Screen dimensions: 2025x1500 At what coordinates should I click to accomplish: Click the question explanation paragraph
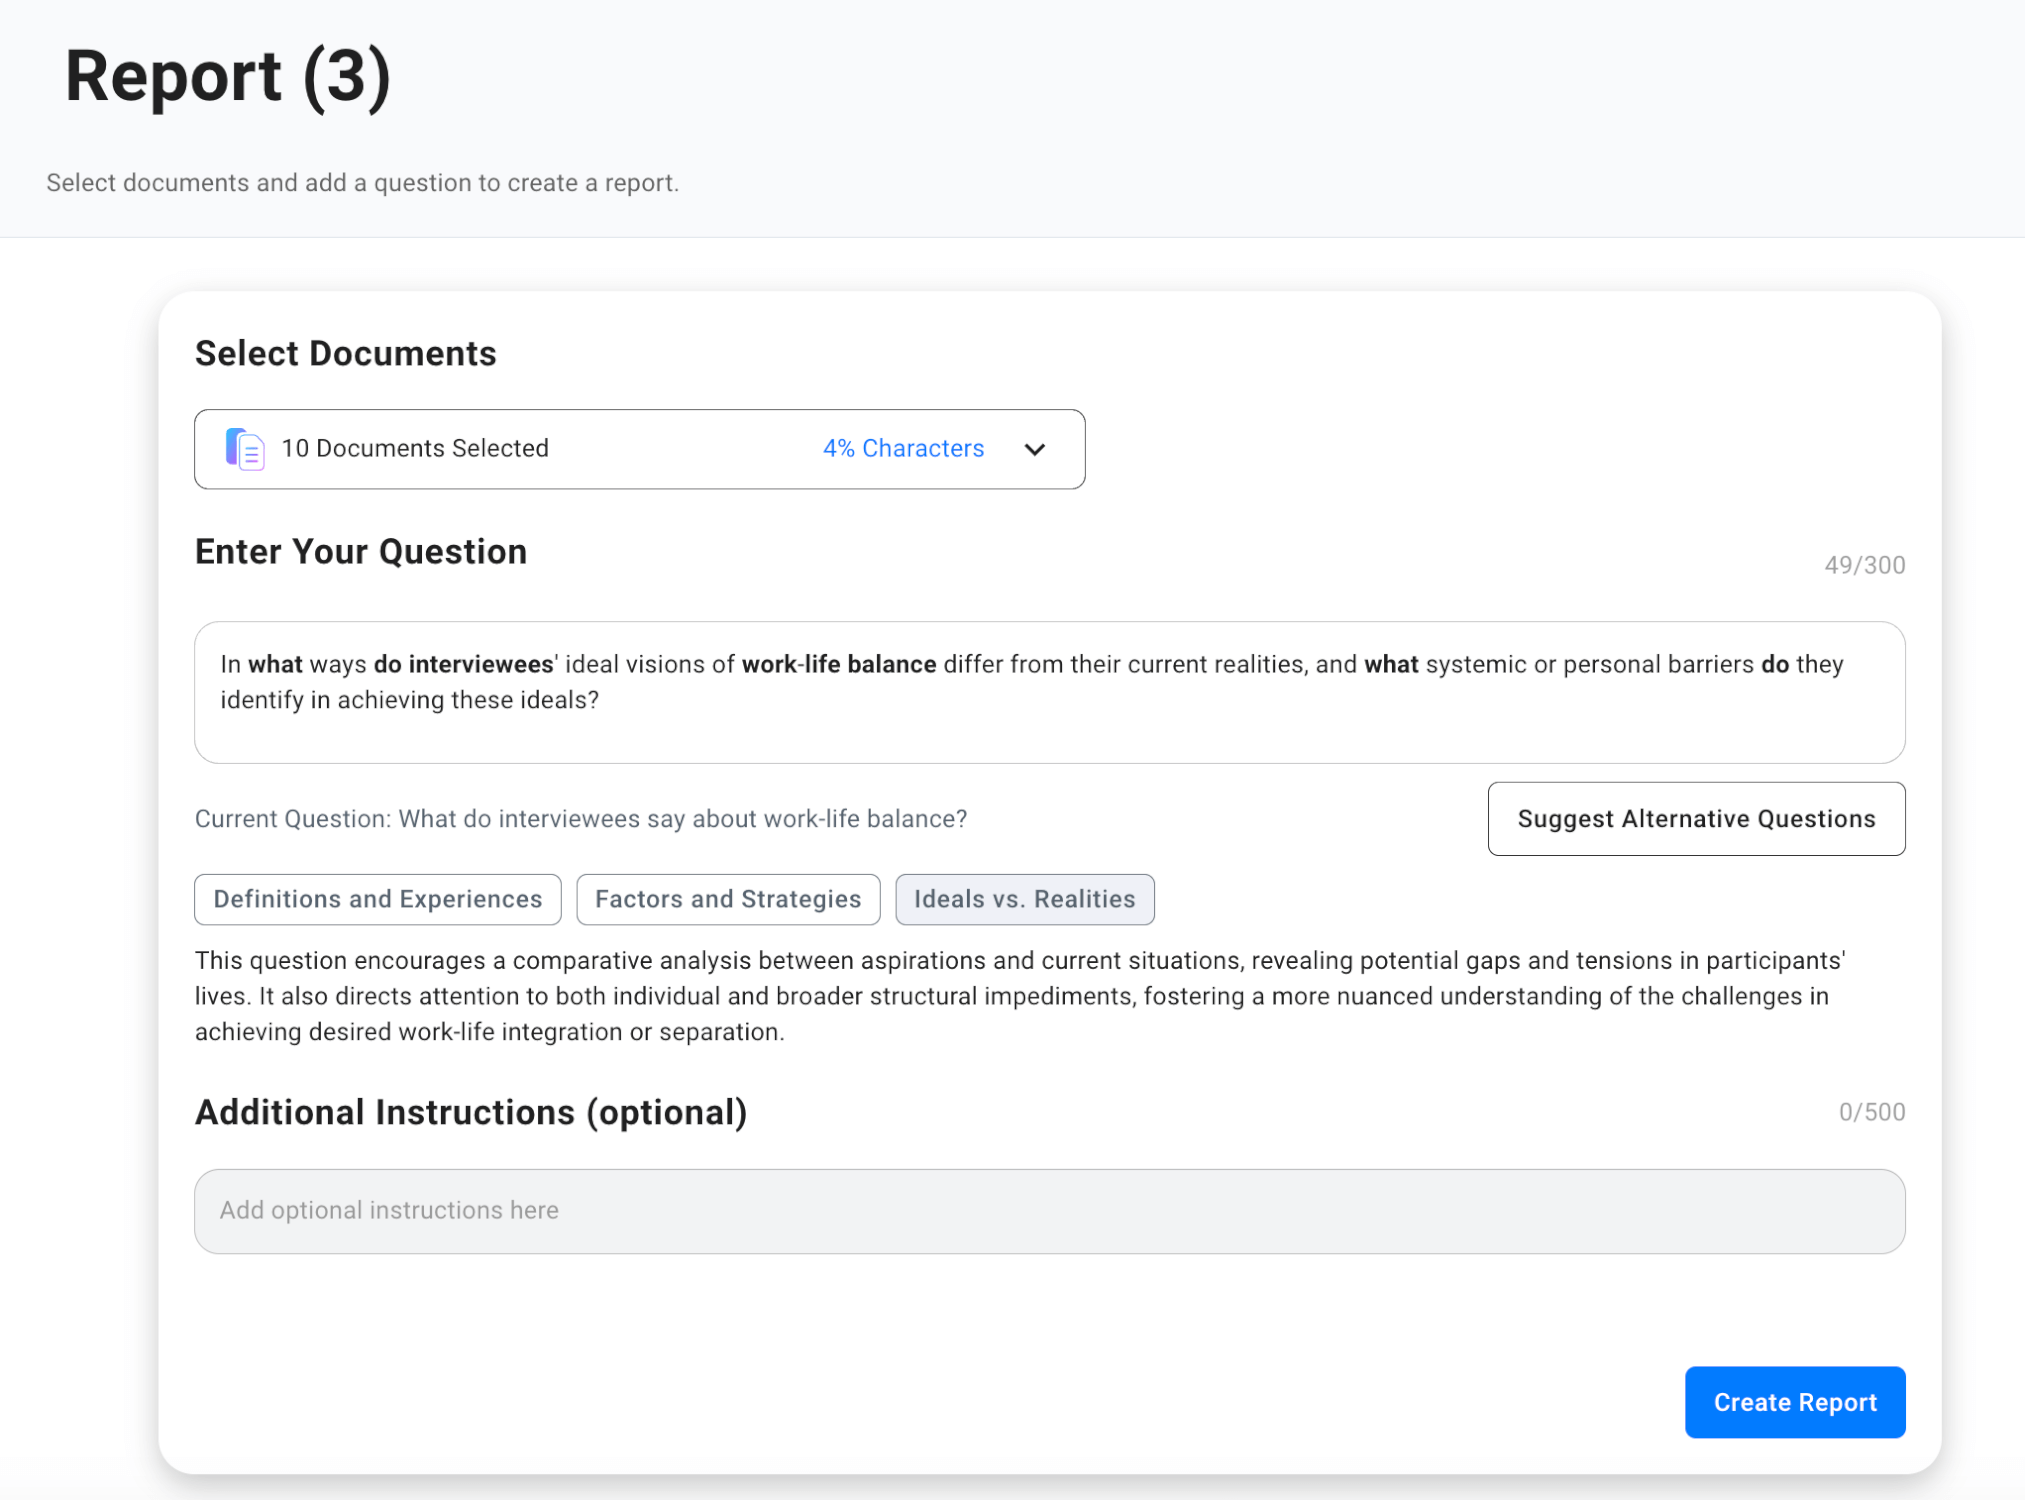click(x=1020, y=996)
